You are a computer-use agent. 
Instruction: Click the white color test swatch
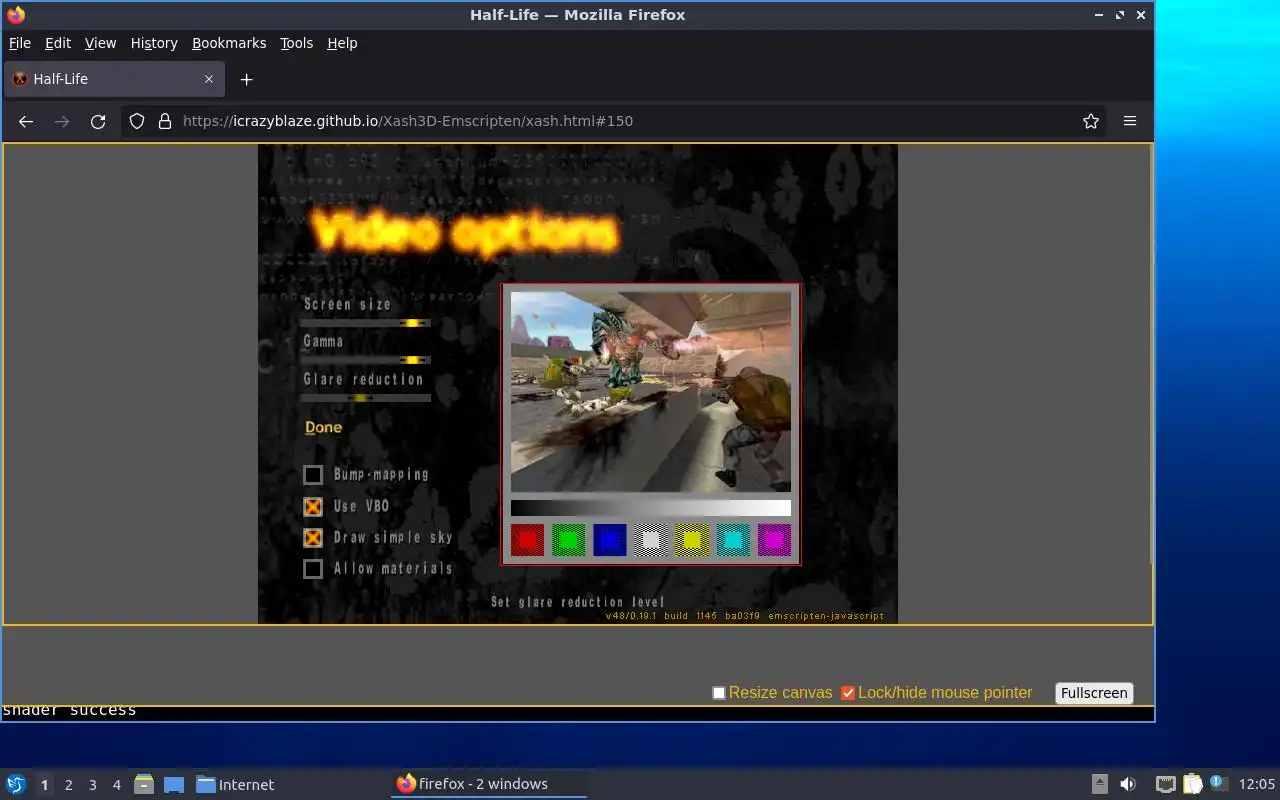click(x=651, y=540)
